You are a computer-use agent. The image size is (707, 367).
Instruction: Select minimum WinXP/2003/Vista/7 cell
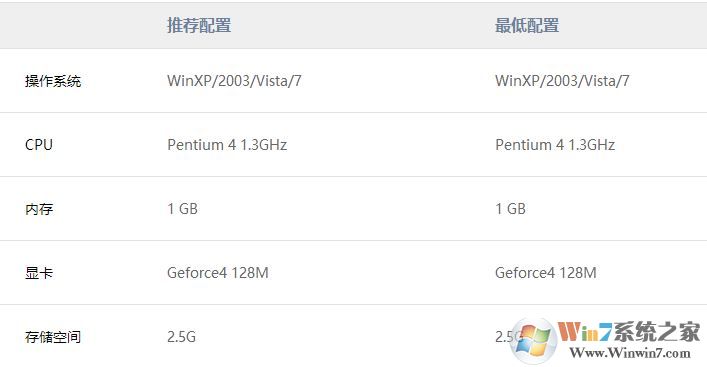(x=562, y=81)
